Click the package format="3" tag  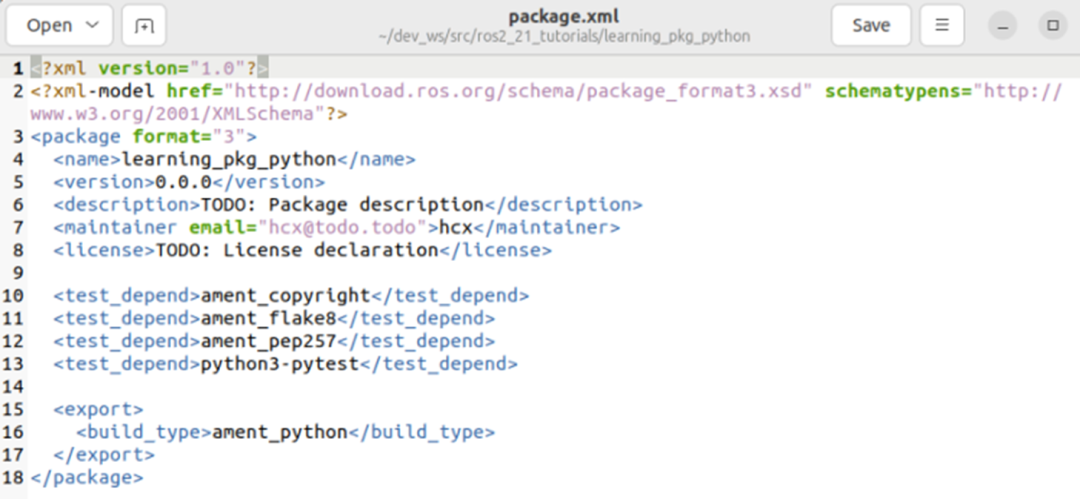tap(143, 136)
